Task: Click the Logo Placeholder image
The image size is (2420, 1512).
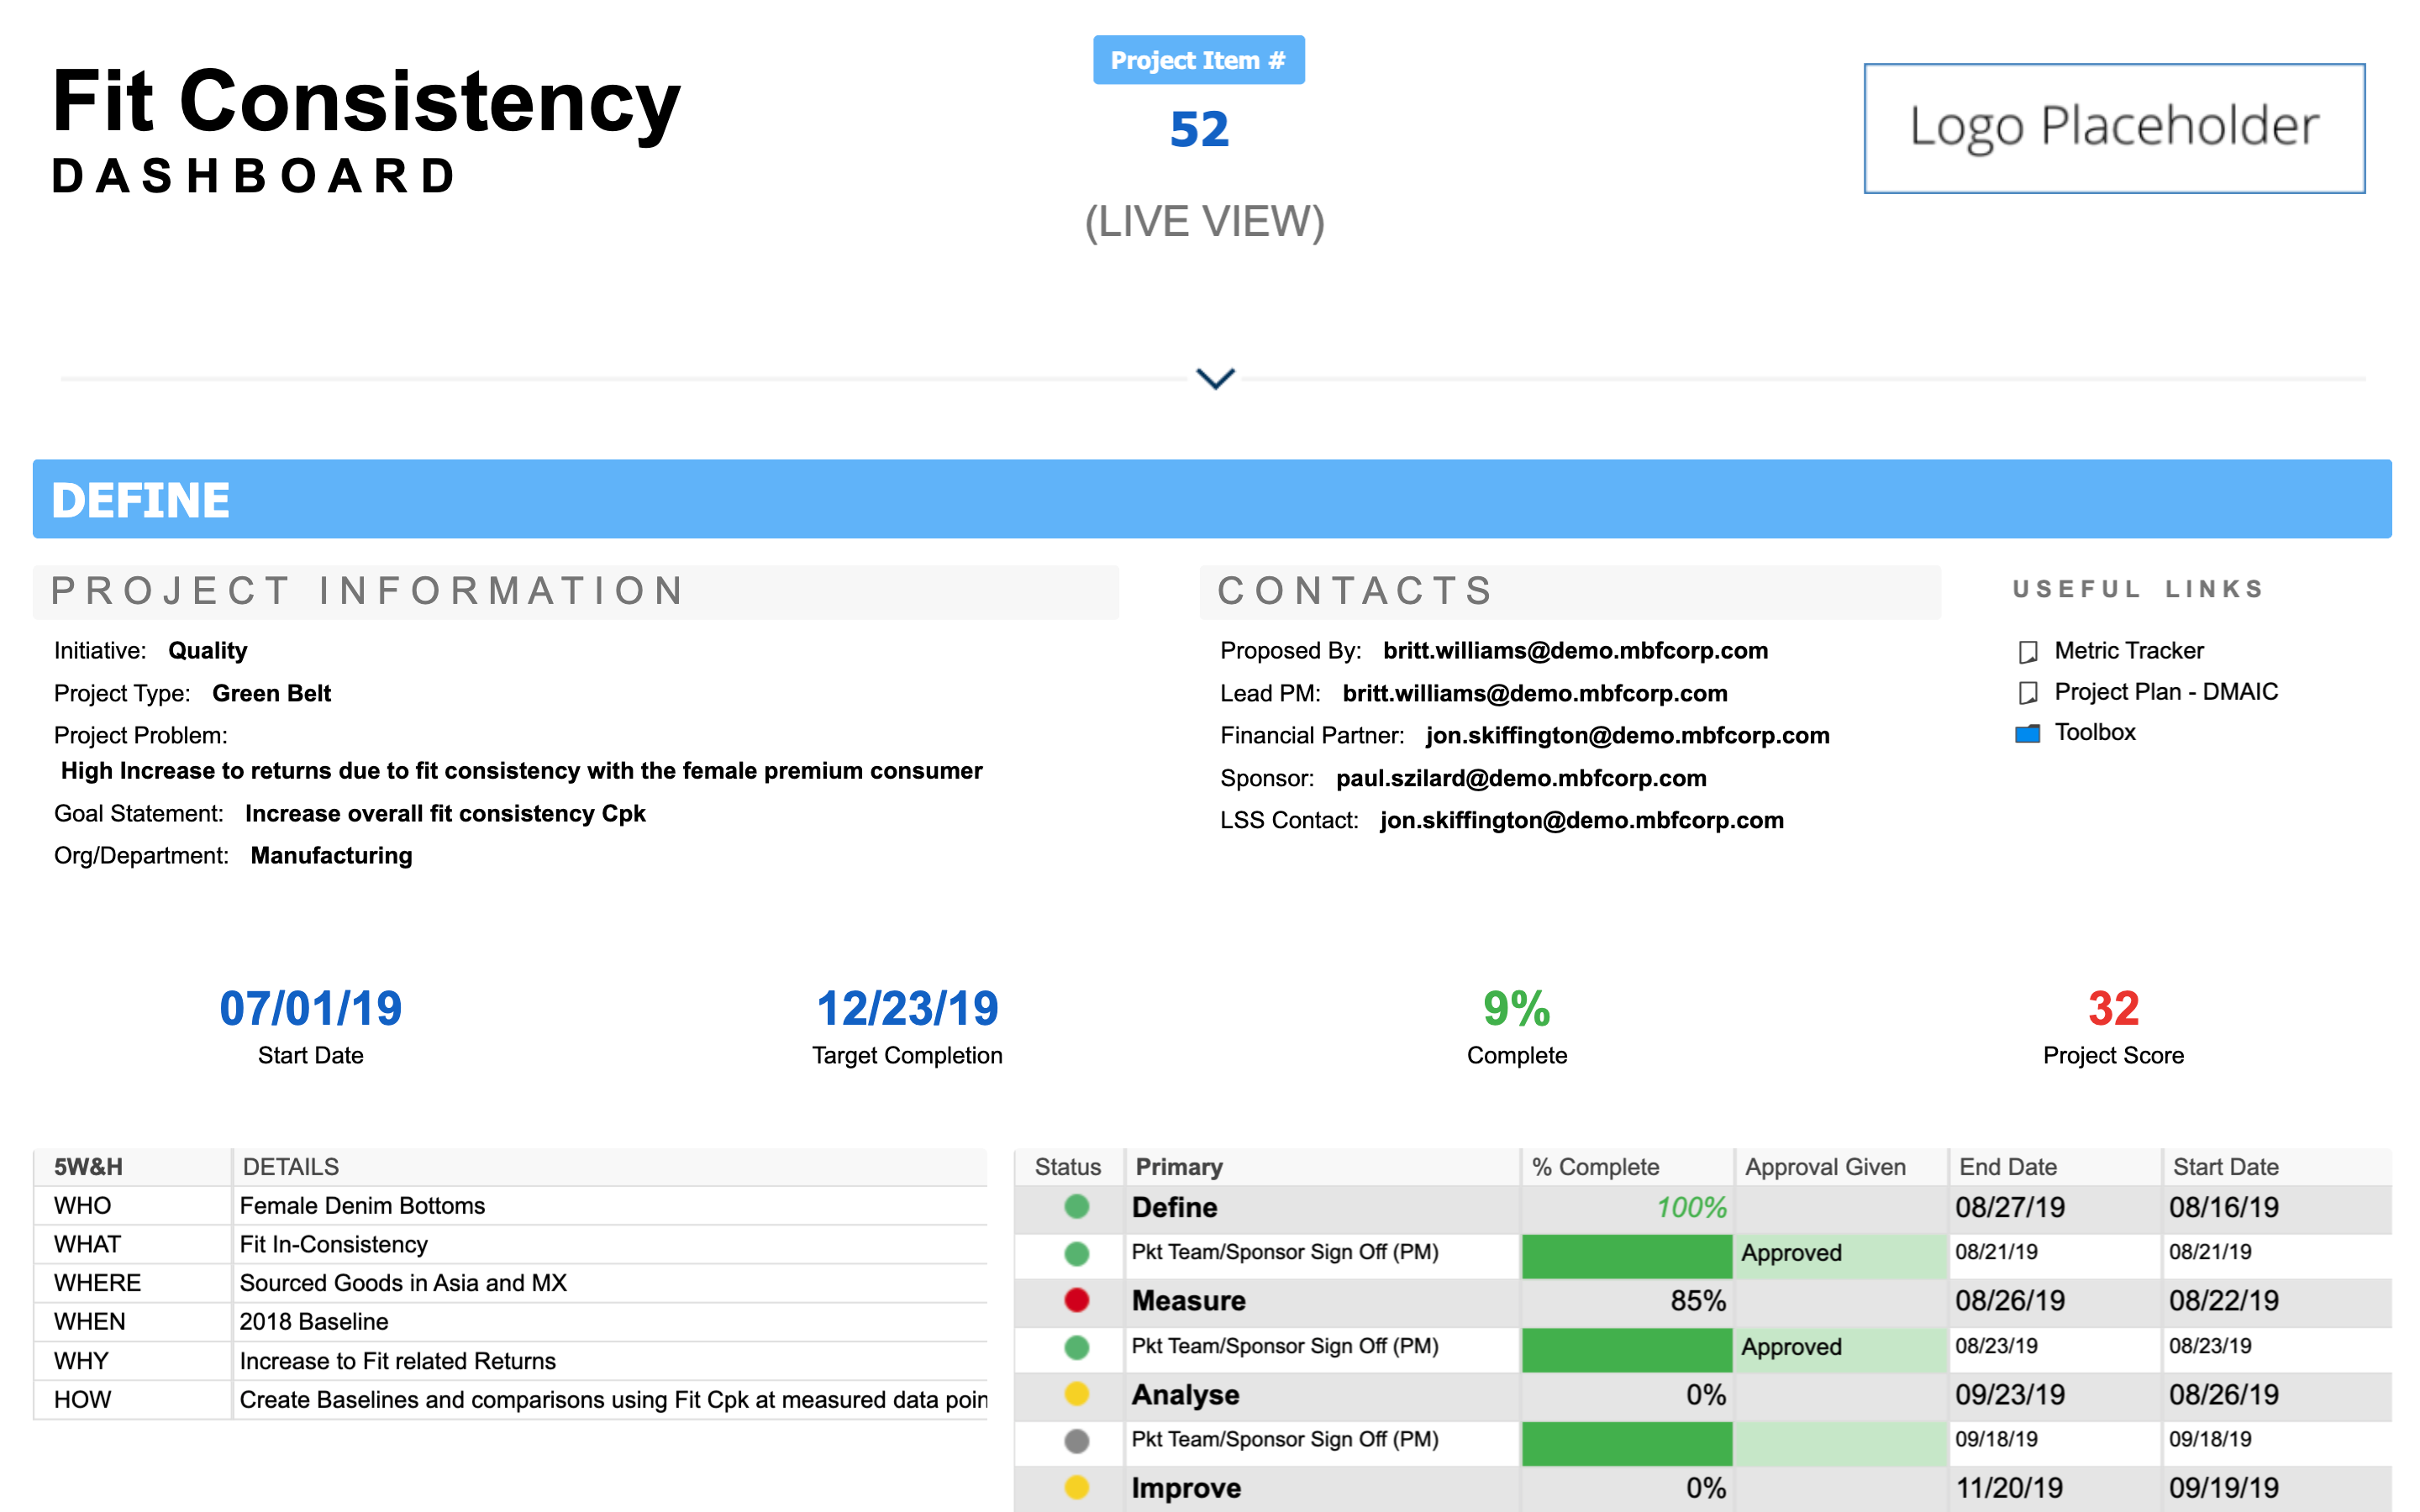Action: click(2113, 128)
